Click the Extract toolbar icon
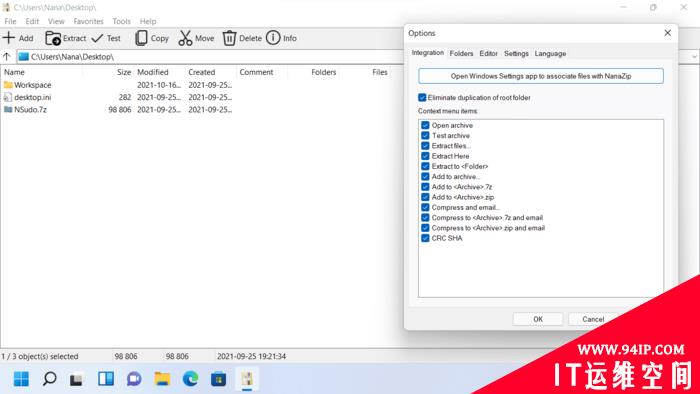This screenshot has height=394, width=700. tap(53, 38)
